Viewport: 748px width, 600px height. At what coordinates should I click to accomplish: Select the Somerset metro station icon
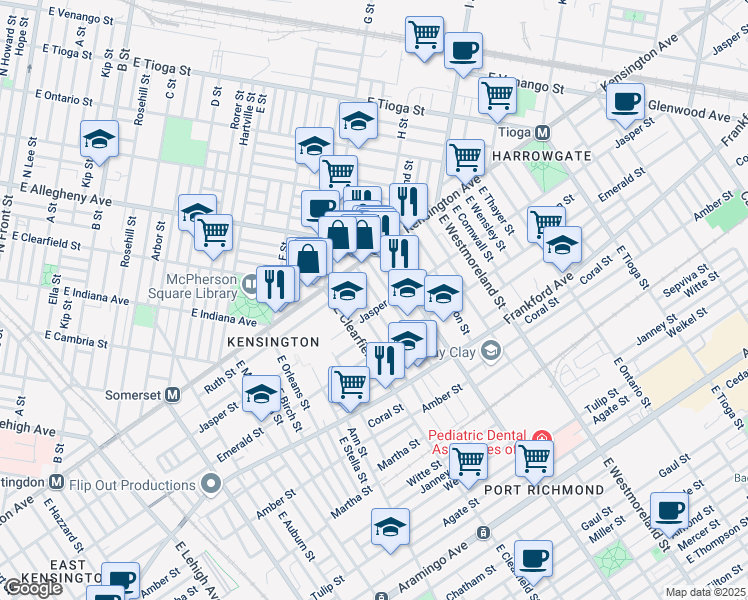[x=172, y=395]
